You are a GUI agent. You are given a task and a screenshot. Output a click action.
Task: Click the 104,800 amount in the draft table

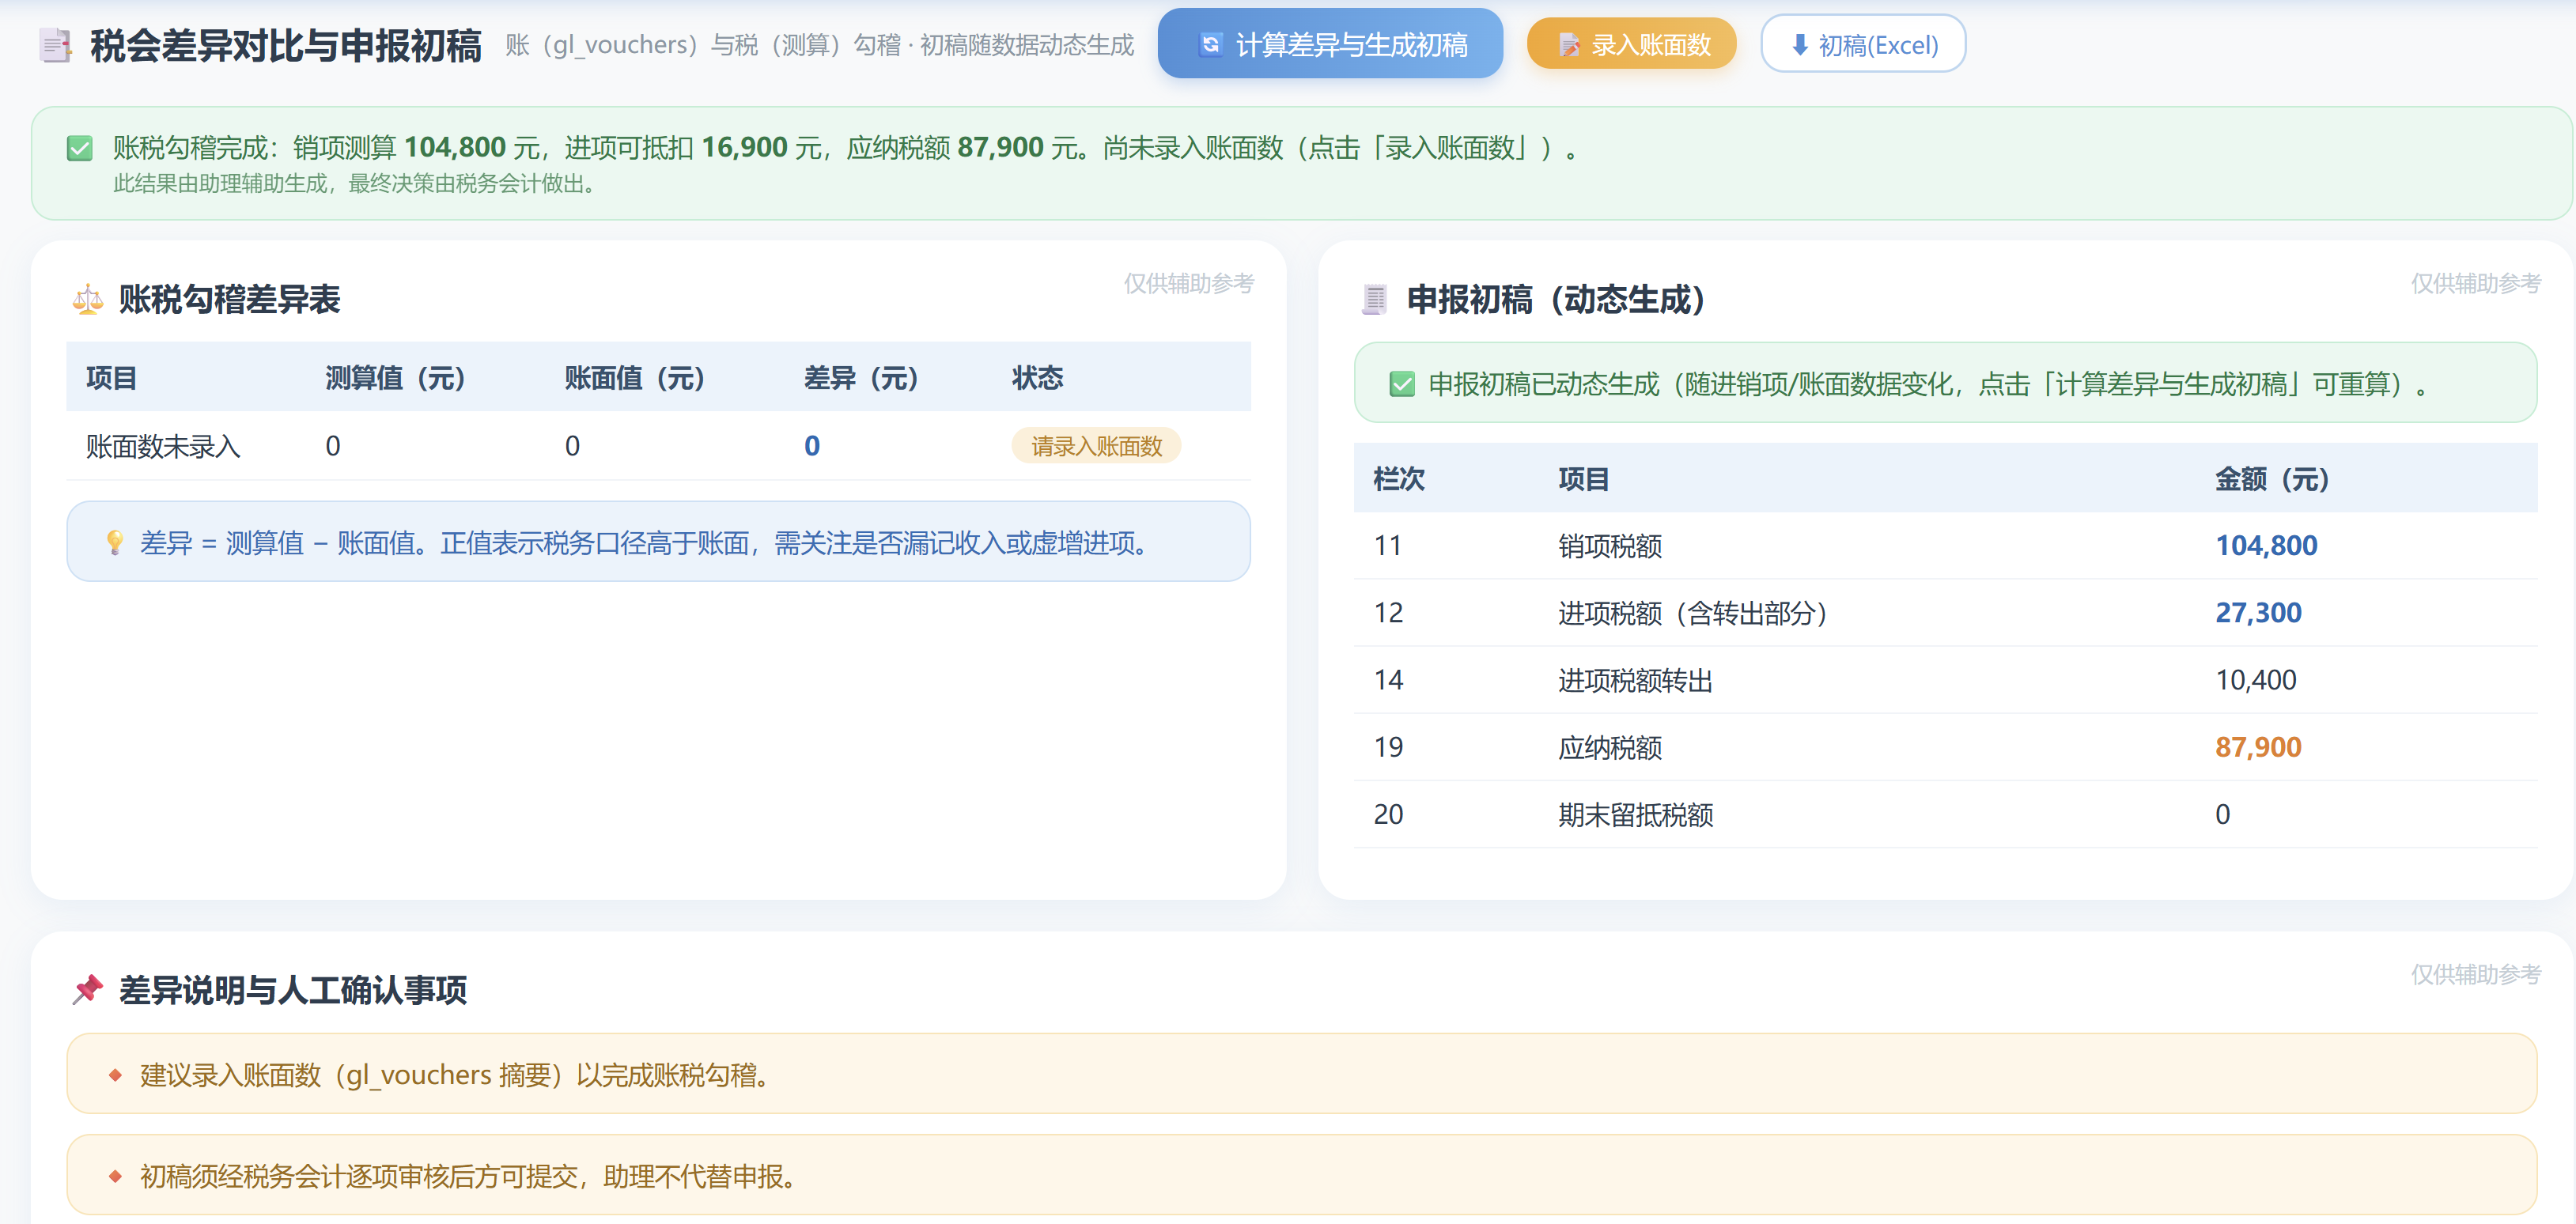click(2266, 545)
